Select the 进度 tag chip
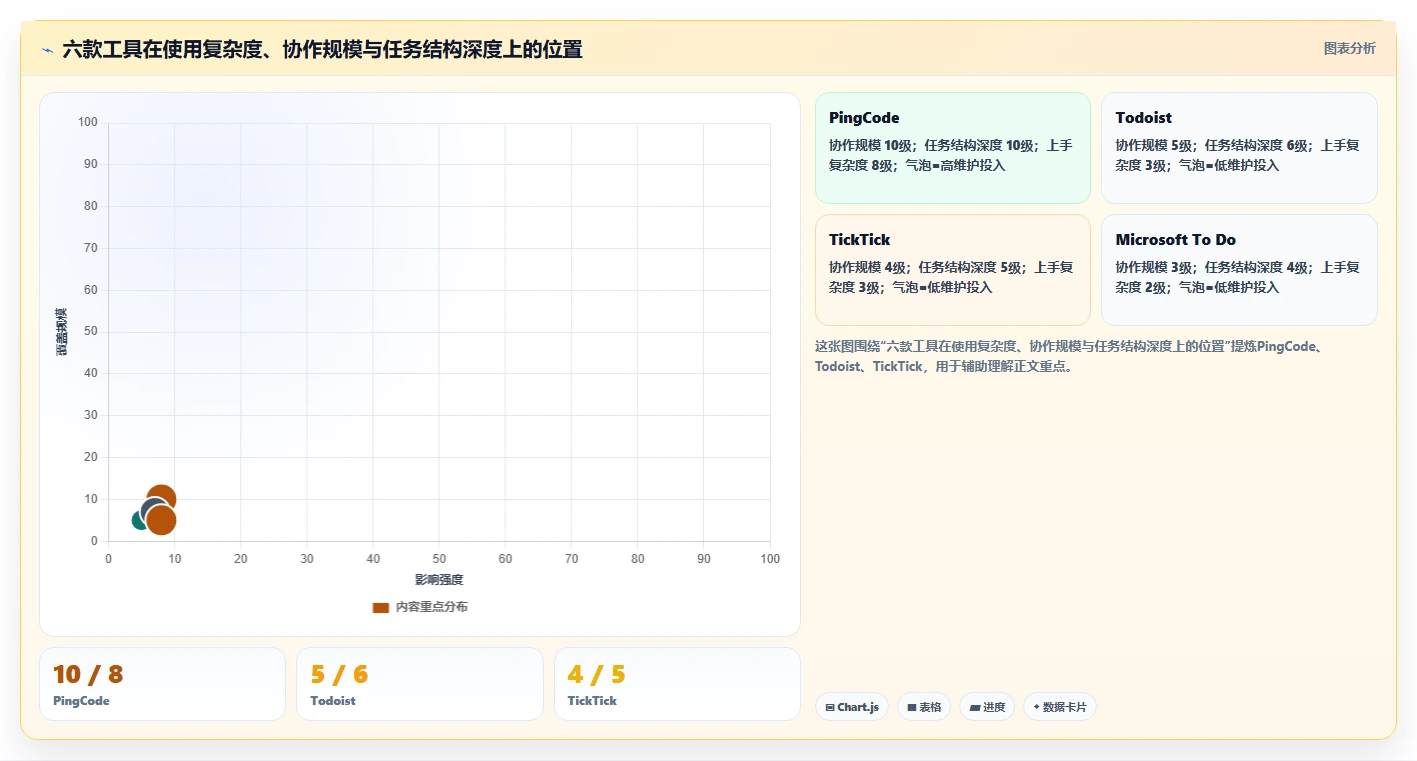 pos(987,707)
